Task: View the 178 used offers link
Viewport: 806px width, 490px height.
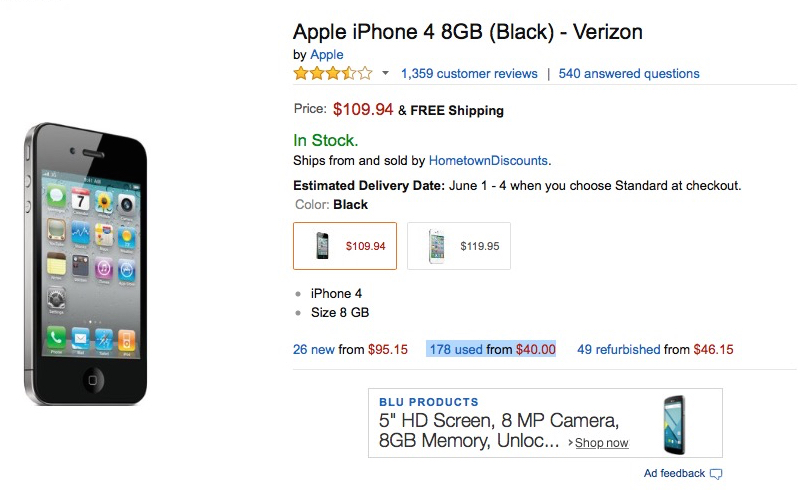Action: click(x=456, y=350)
